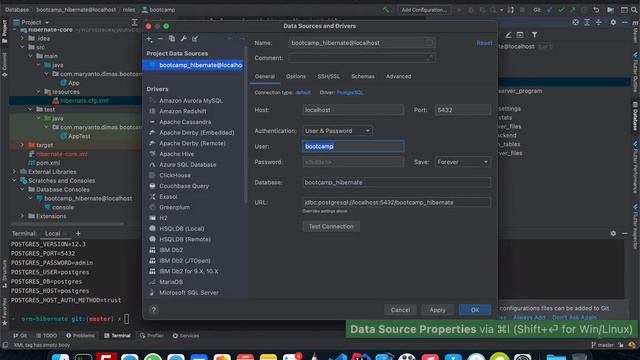Collapse the Scratches and Consoles node
640x360 pixels.
(x=14, y=181)
